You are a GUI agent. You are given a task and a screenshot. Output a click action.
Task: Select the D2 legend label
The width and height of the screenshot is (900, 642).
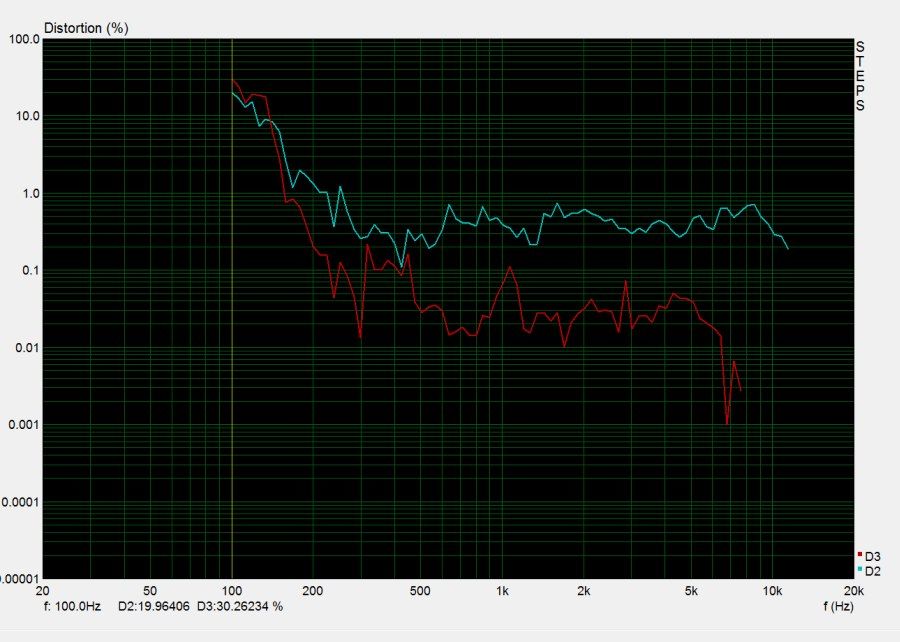(x=872, y=571)
